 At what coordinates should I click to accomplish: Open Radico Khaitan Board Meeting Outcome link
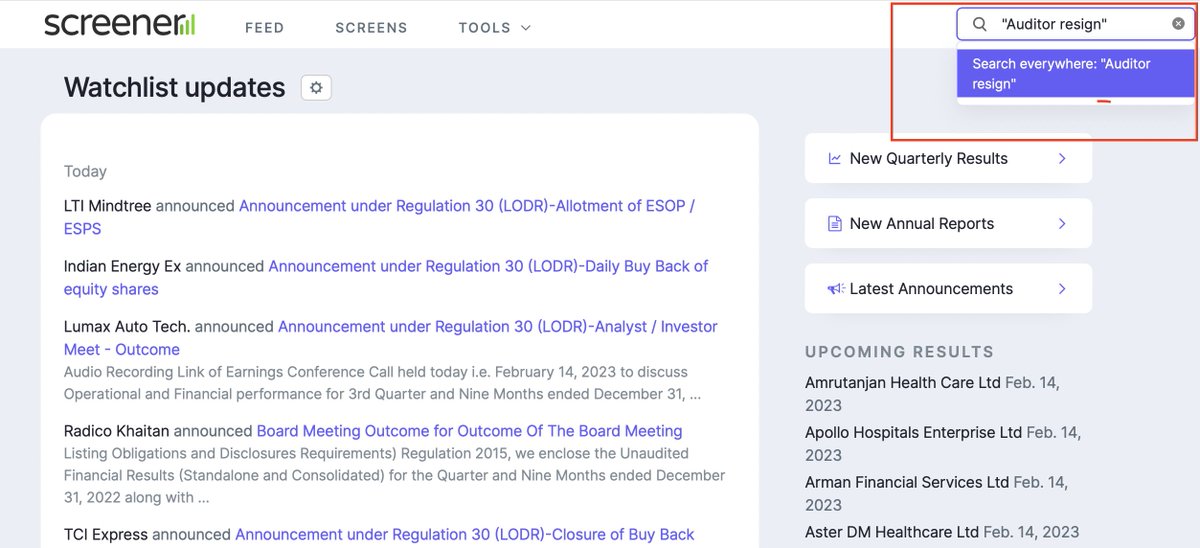pyautogui.click(x=469, y=431)
